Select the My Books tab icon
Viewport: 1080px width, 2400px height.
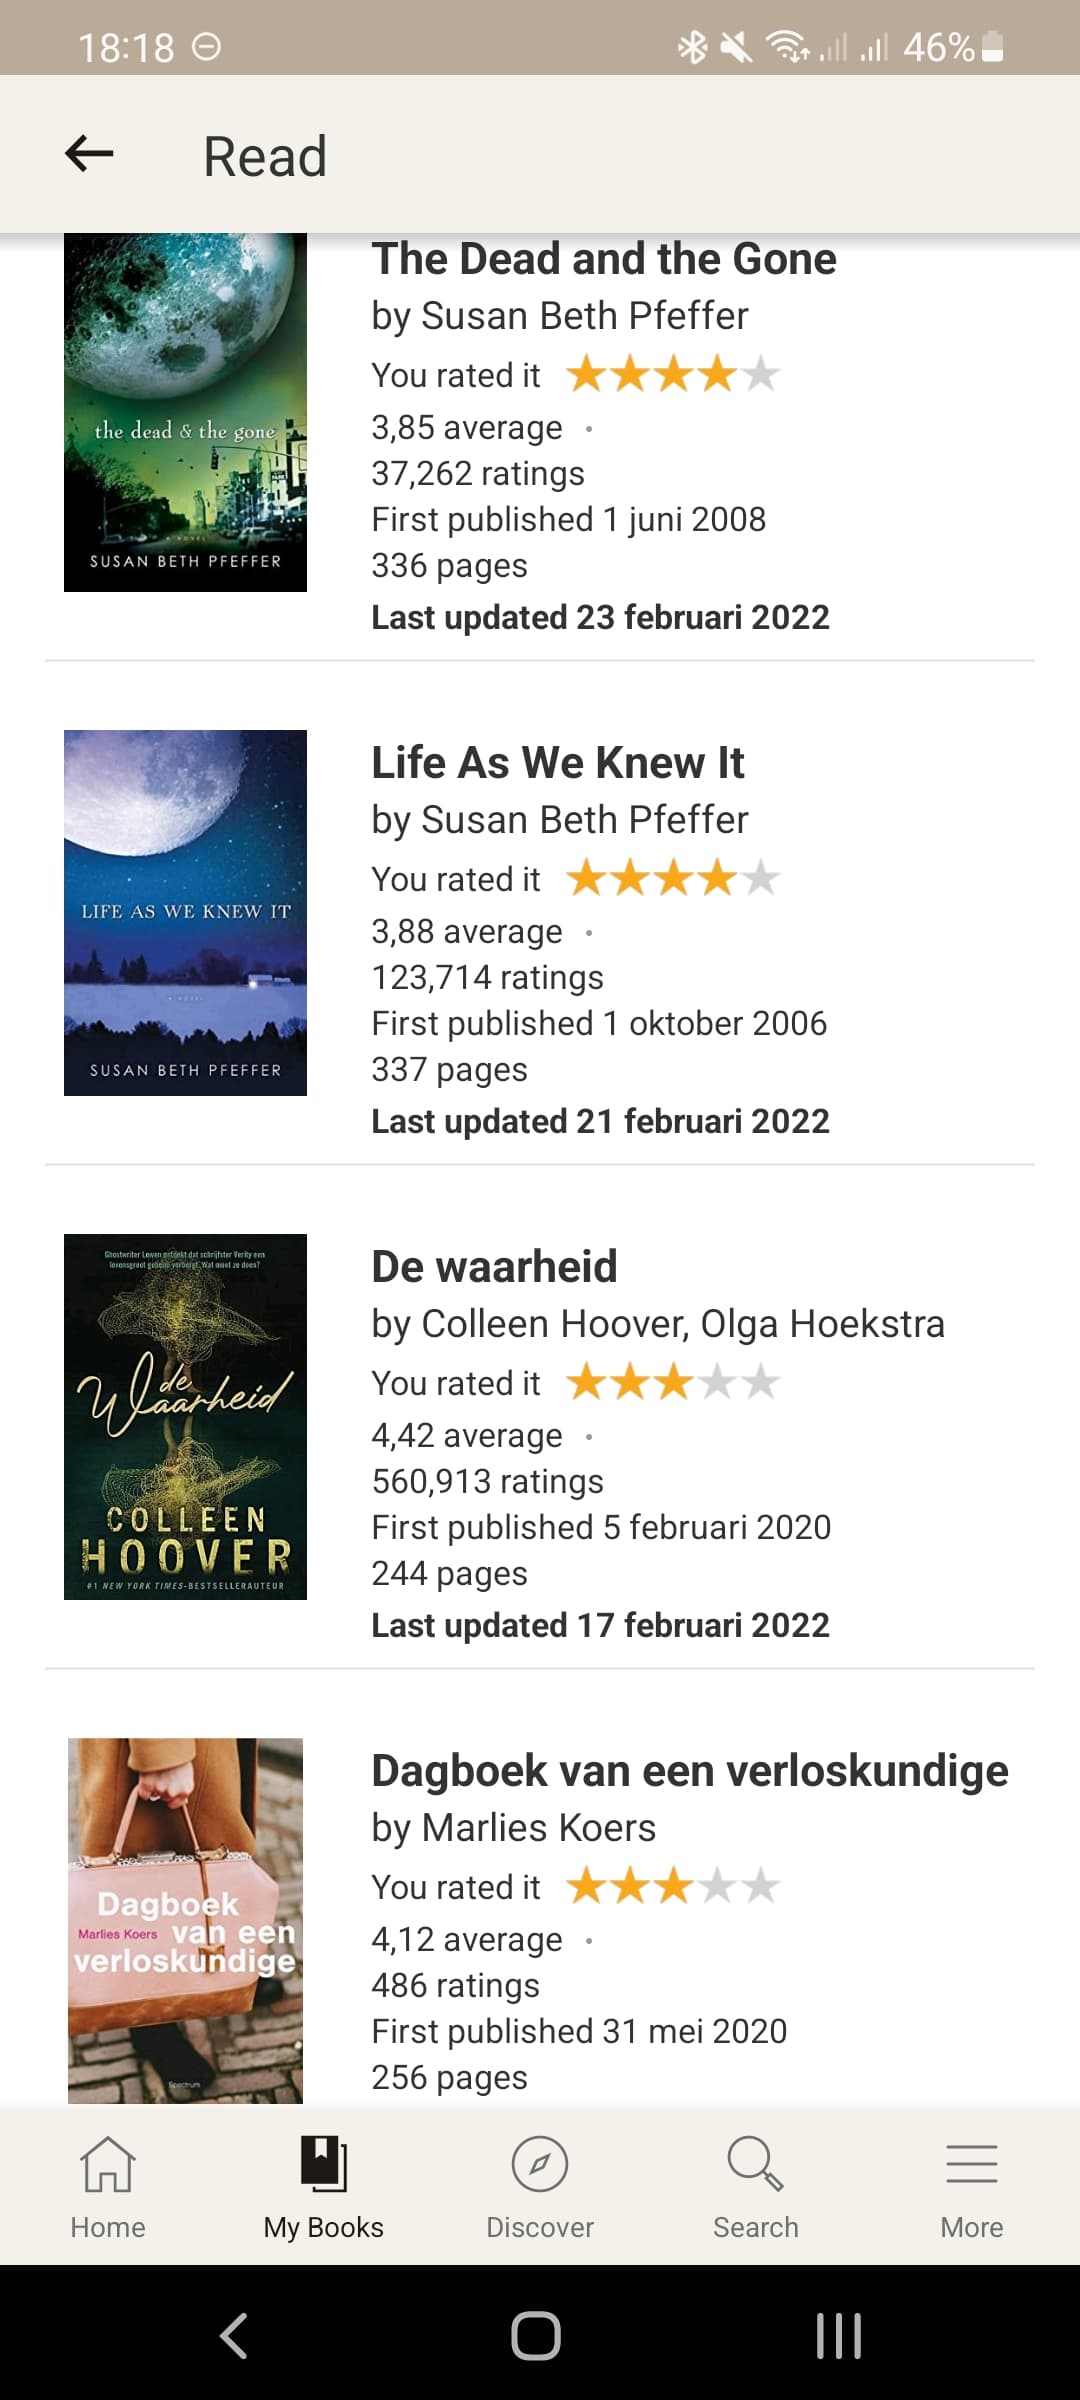[324, 2164]
